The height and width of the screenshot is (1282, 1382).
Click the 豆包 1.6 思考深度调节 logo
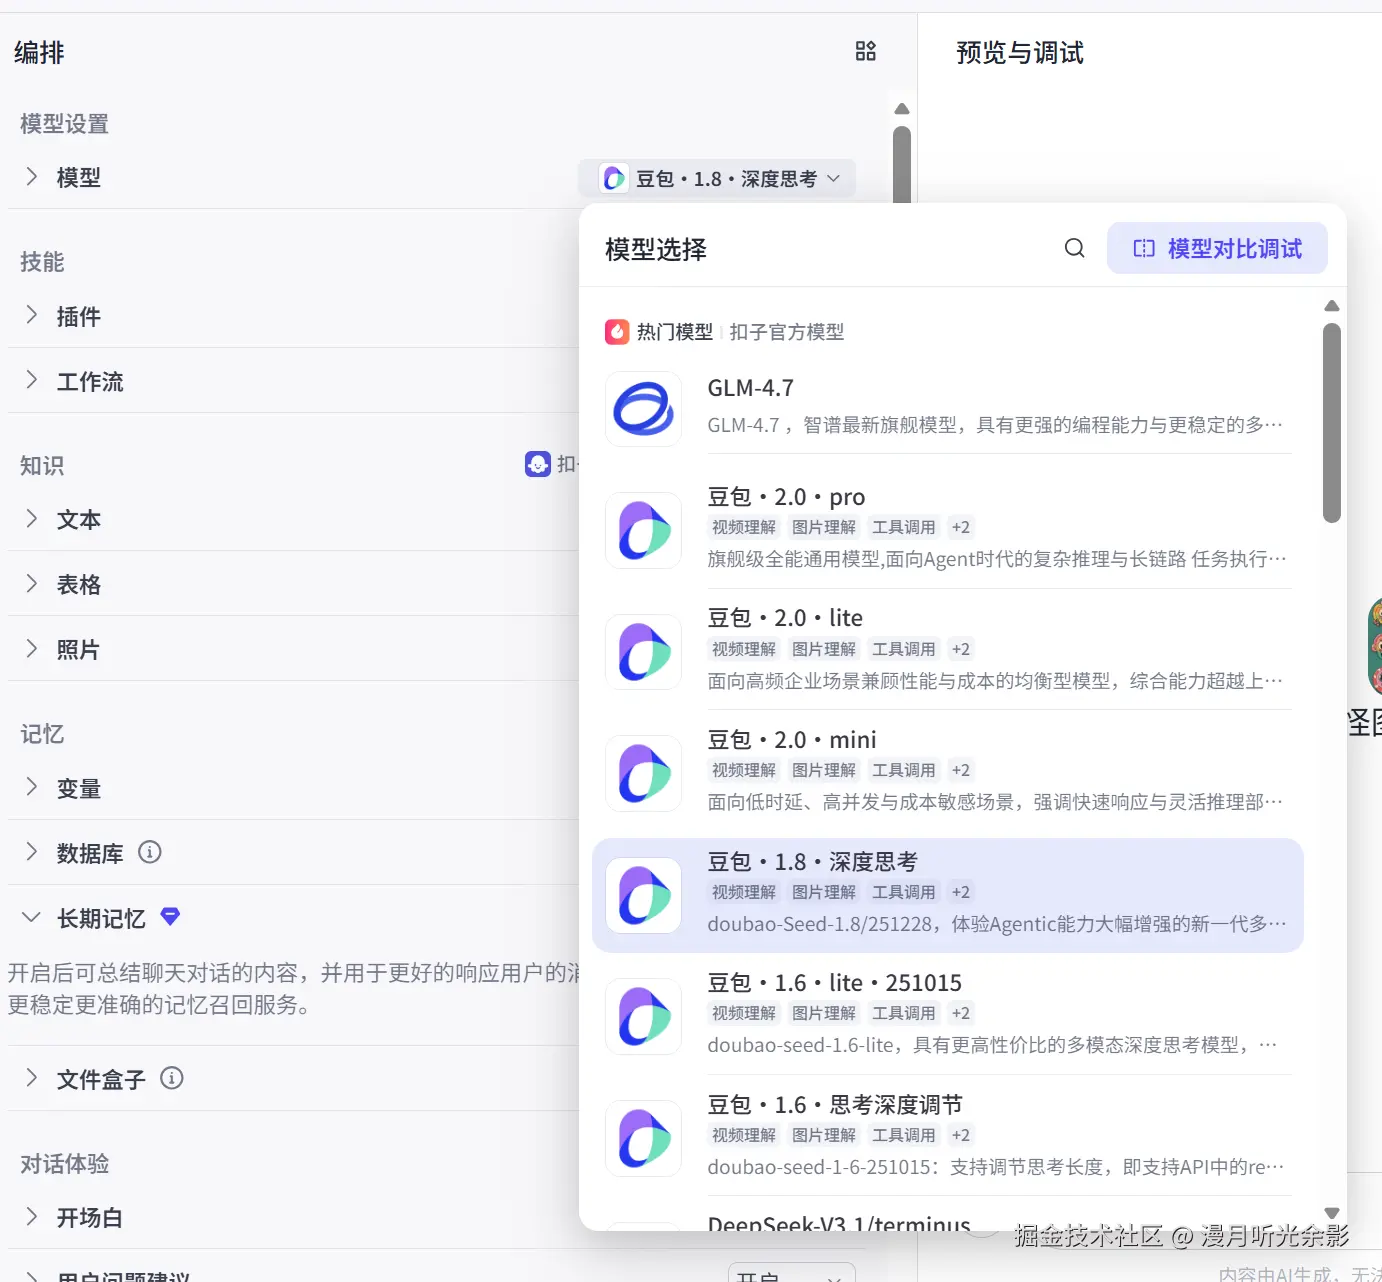(x=644, y=1138)
